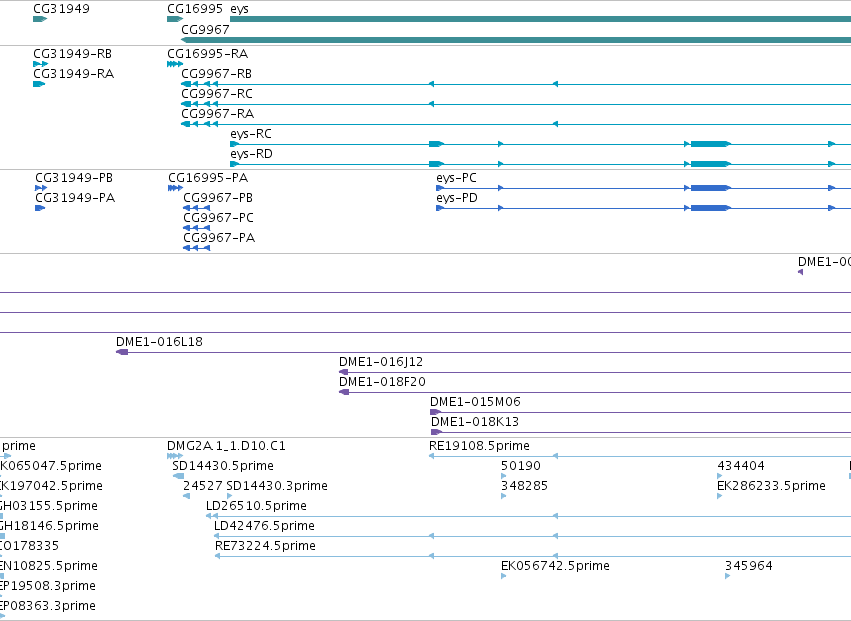Viewport: 851px width, 621px height.
Task: Click the RE19108.5prime EST label
Action: click(479, 446)
